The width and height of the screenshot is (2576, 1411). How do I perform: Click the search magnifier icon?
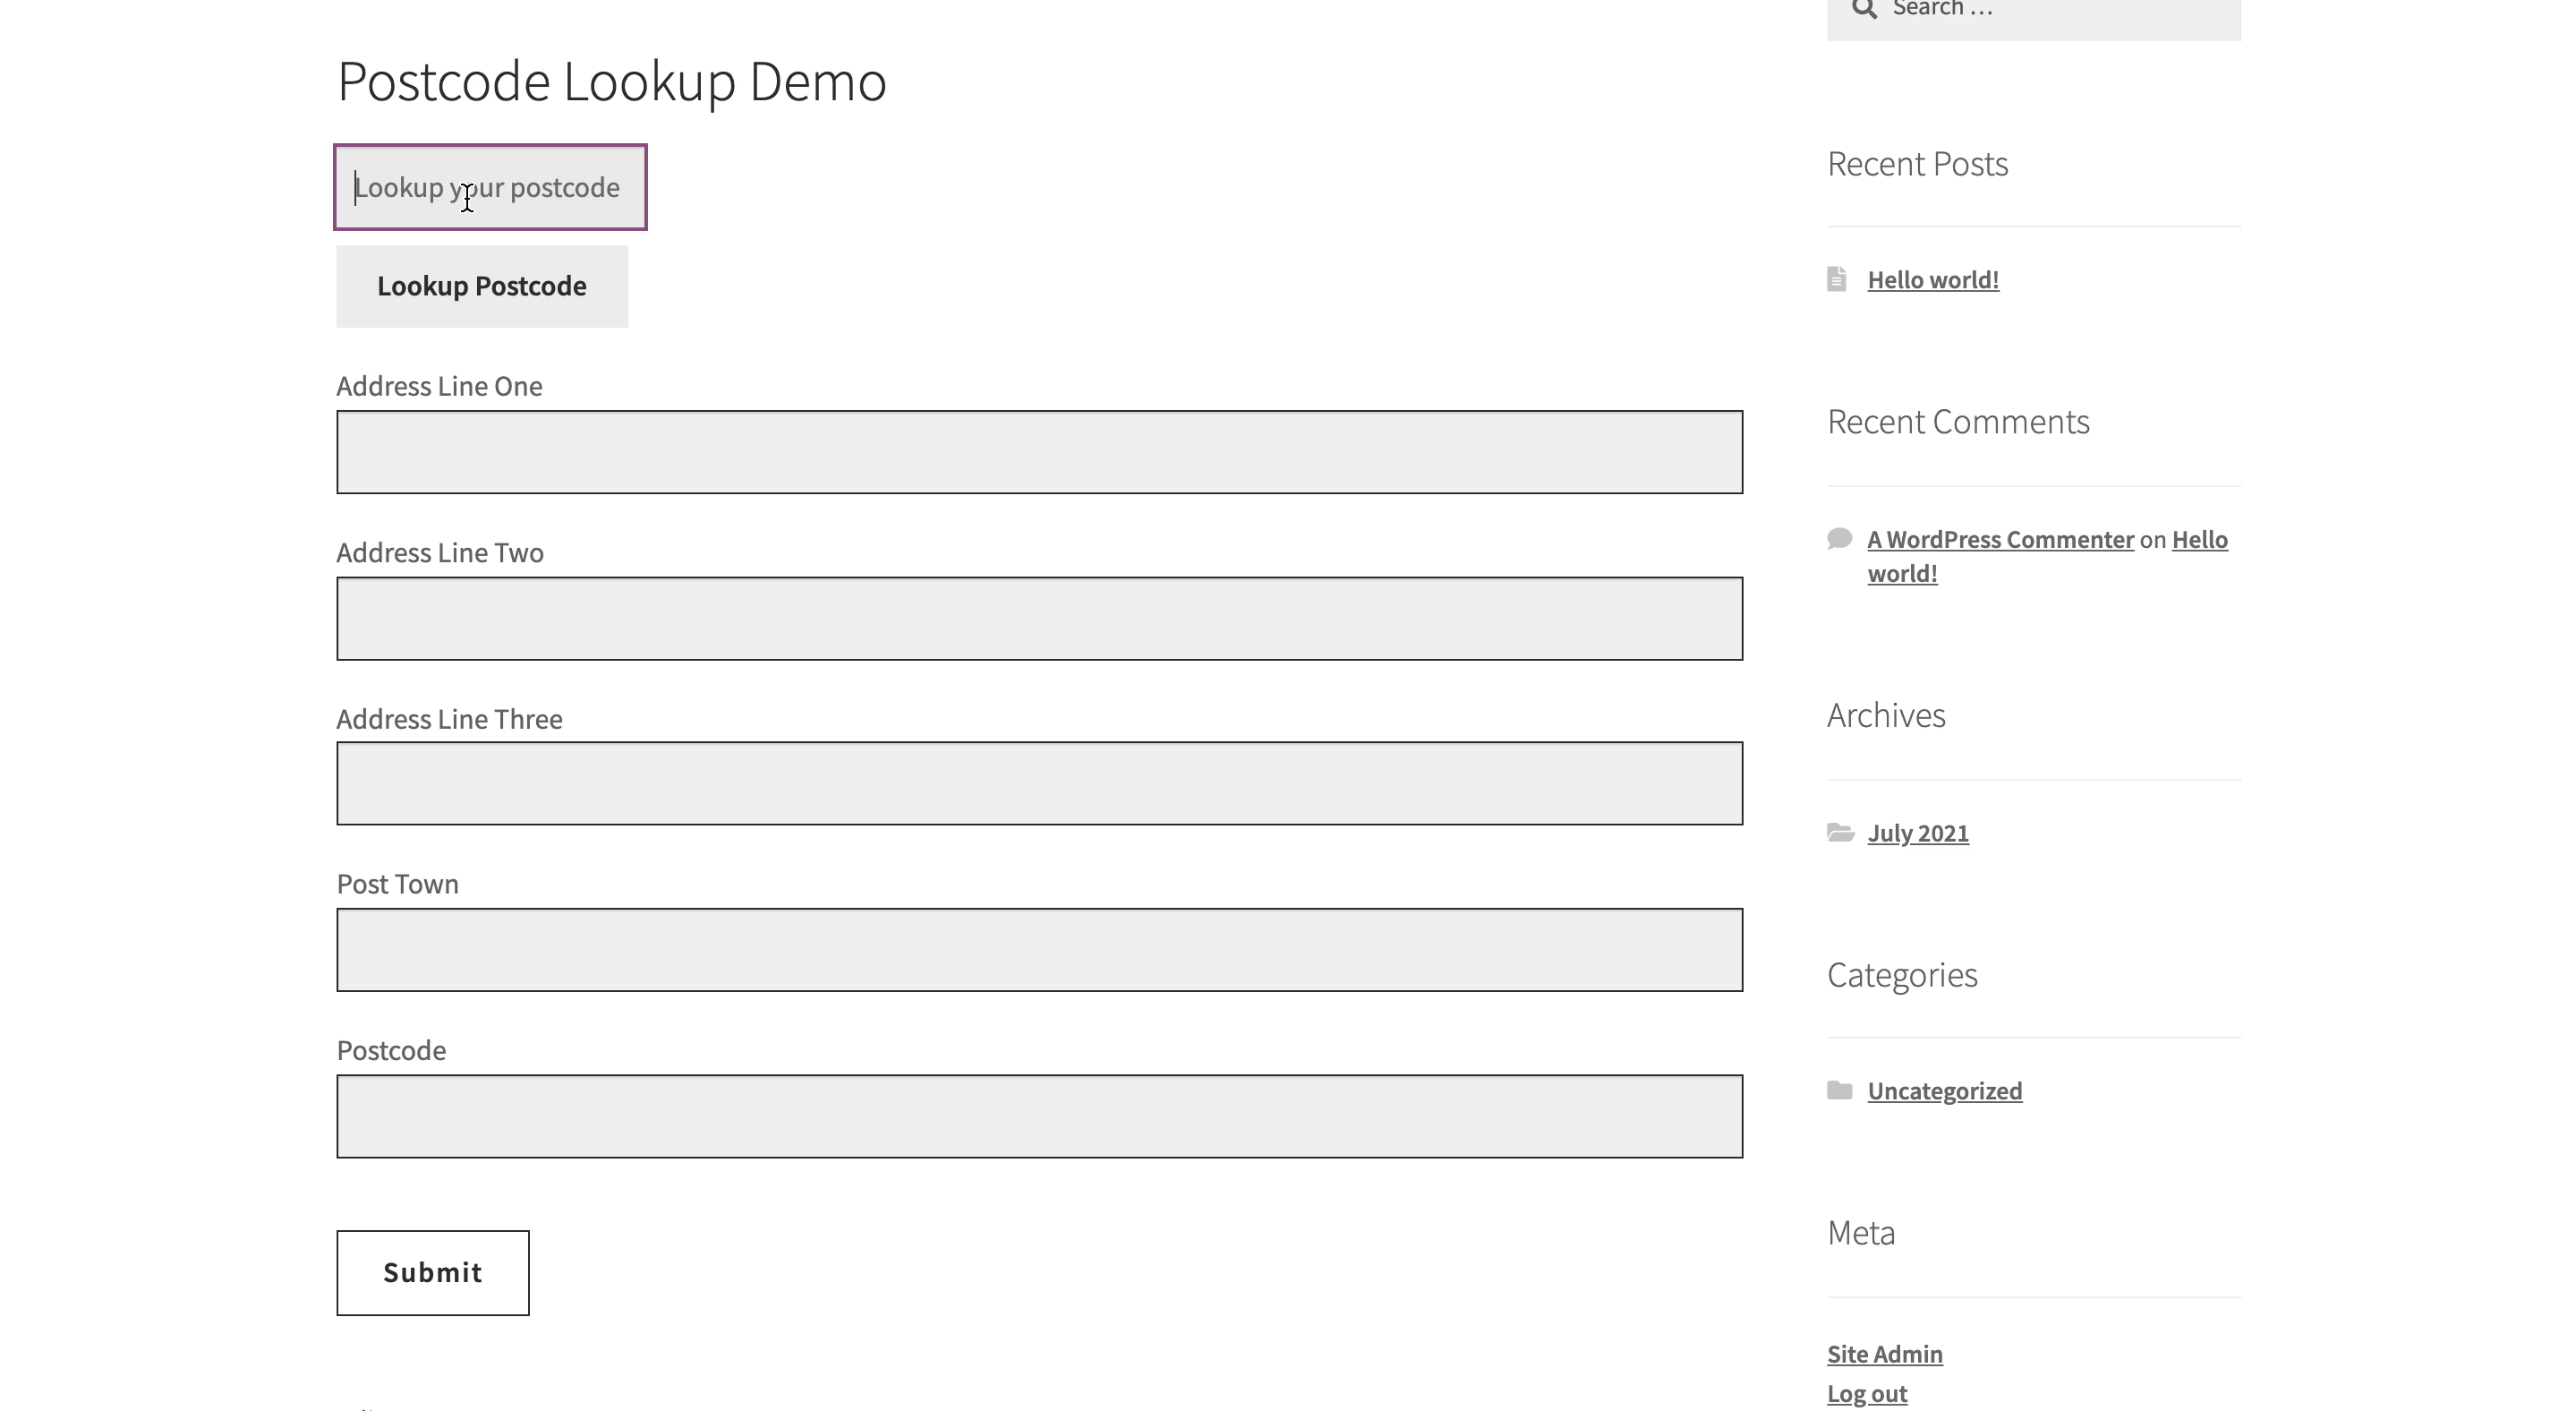(x=1864, y=10)
